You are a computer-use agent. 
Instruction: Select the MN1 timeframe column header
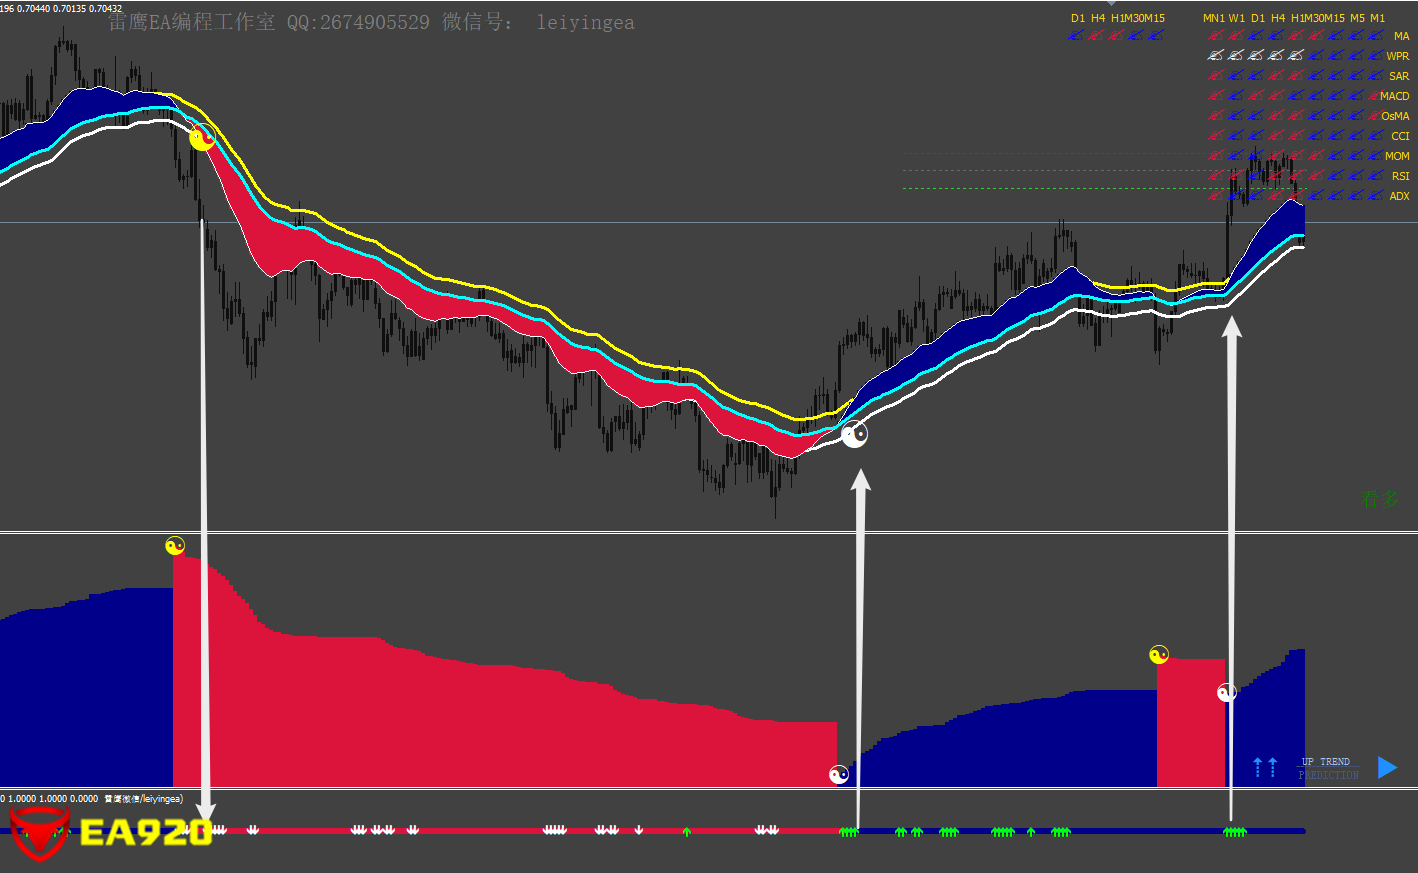[x=1213, y=18]
